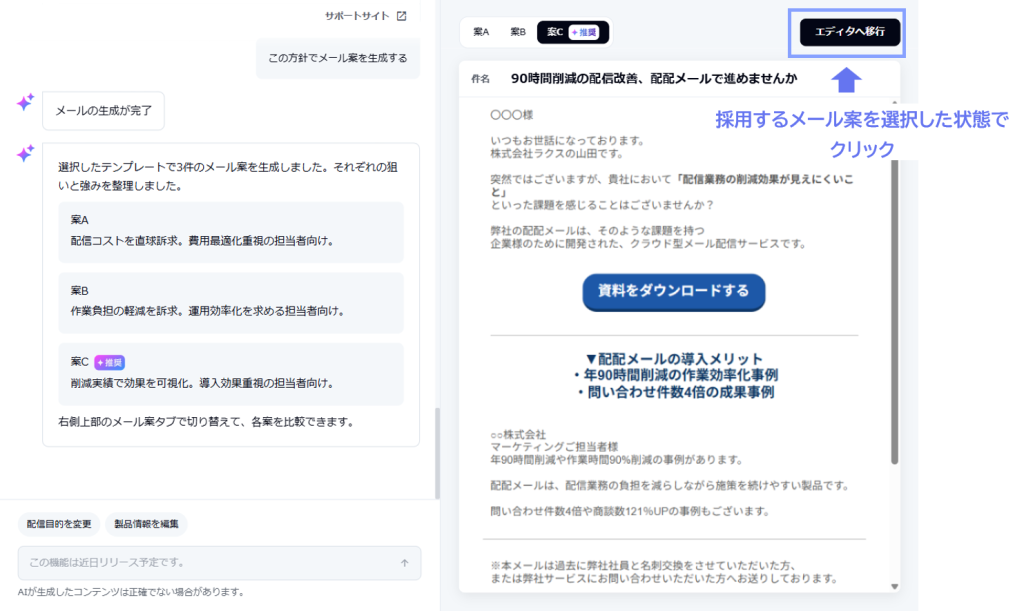This screenshot has height=611, width=1024.
Task: Select the 案C tab
Action: coord(573,32)
